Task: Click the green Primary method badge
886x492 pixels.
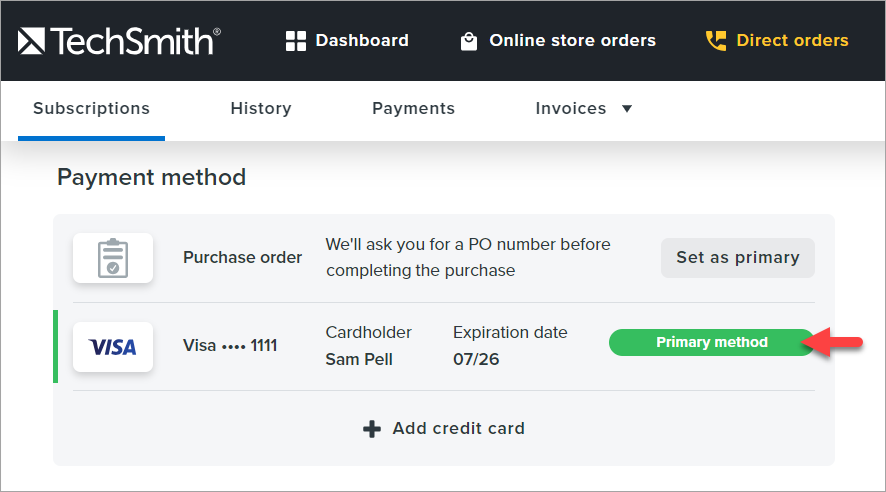Action: point(711,342)
